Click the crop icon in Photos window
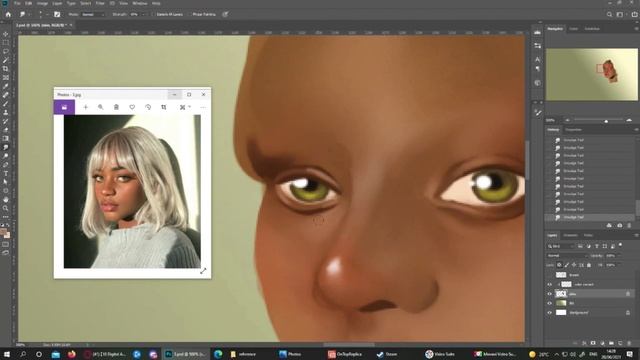Viewport: 640px width, 360px height. (x=164, y=107)
